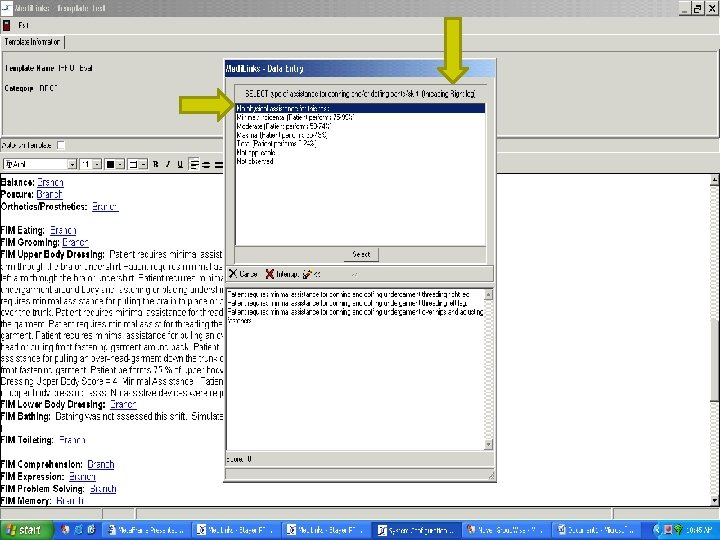
Task: Click the first quick launch icon
Action: click(65, 530)
